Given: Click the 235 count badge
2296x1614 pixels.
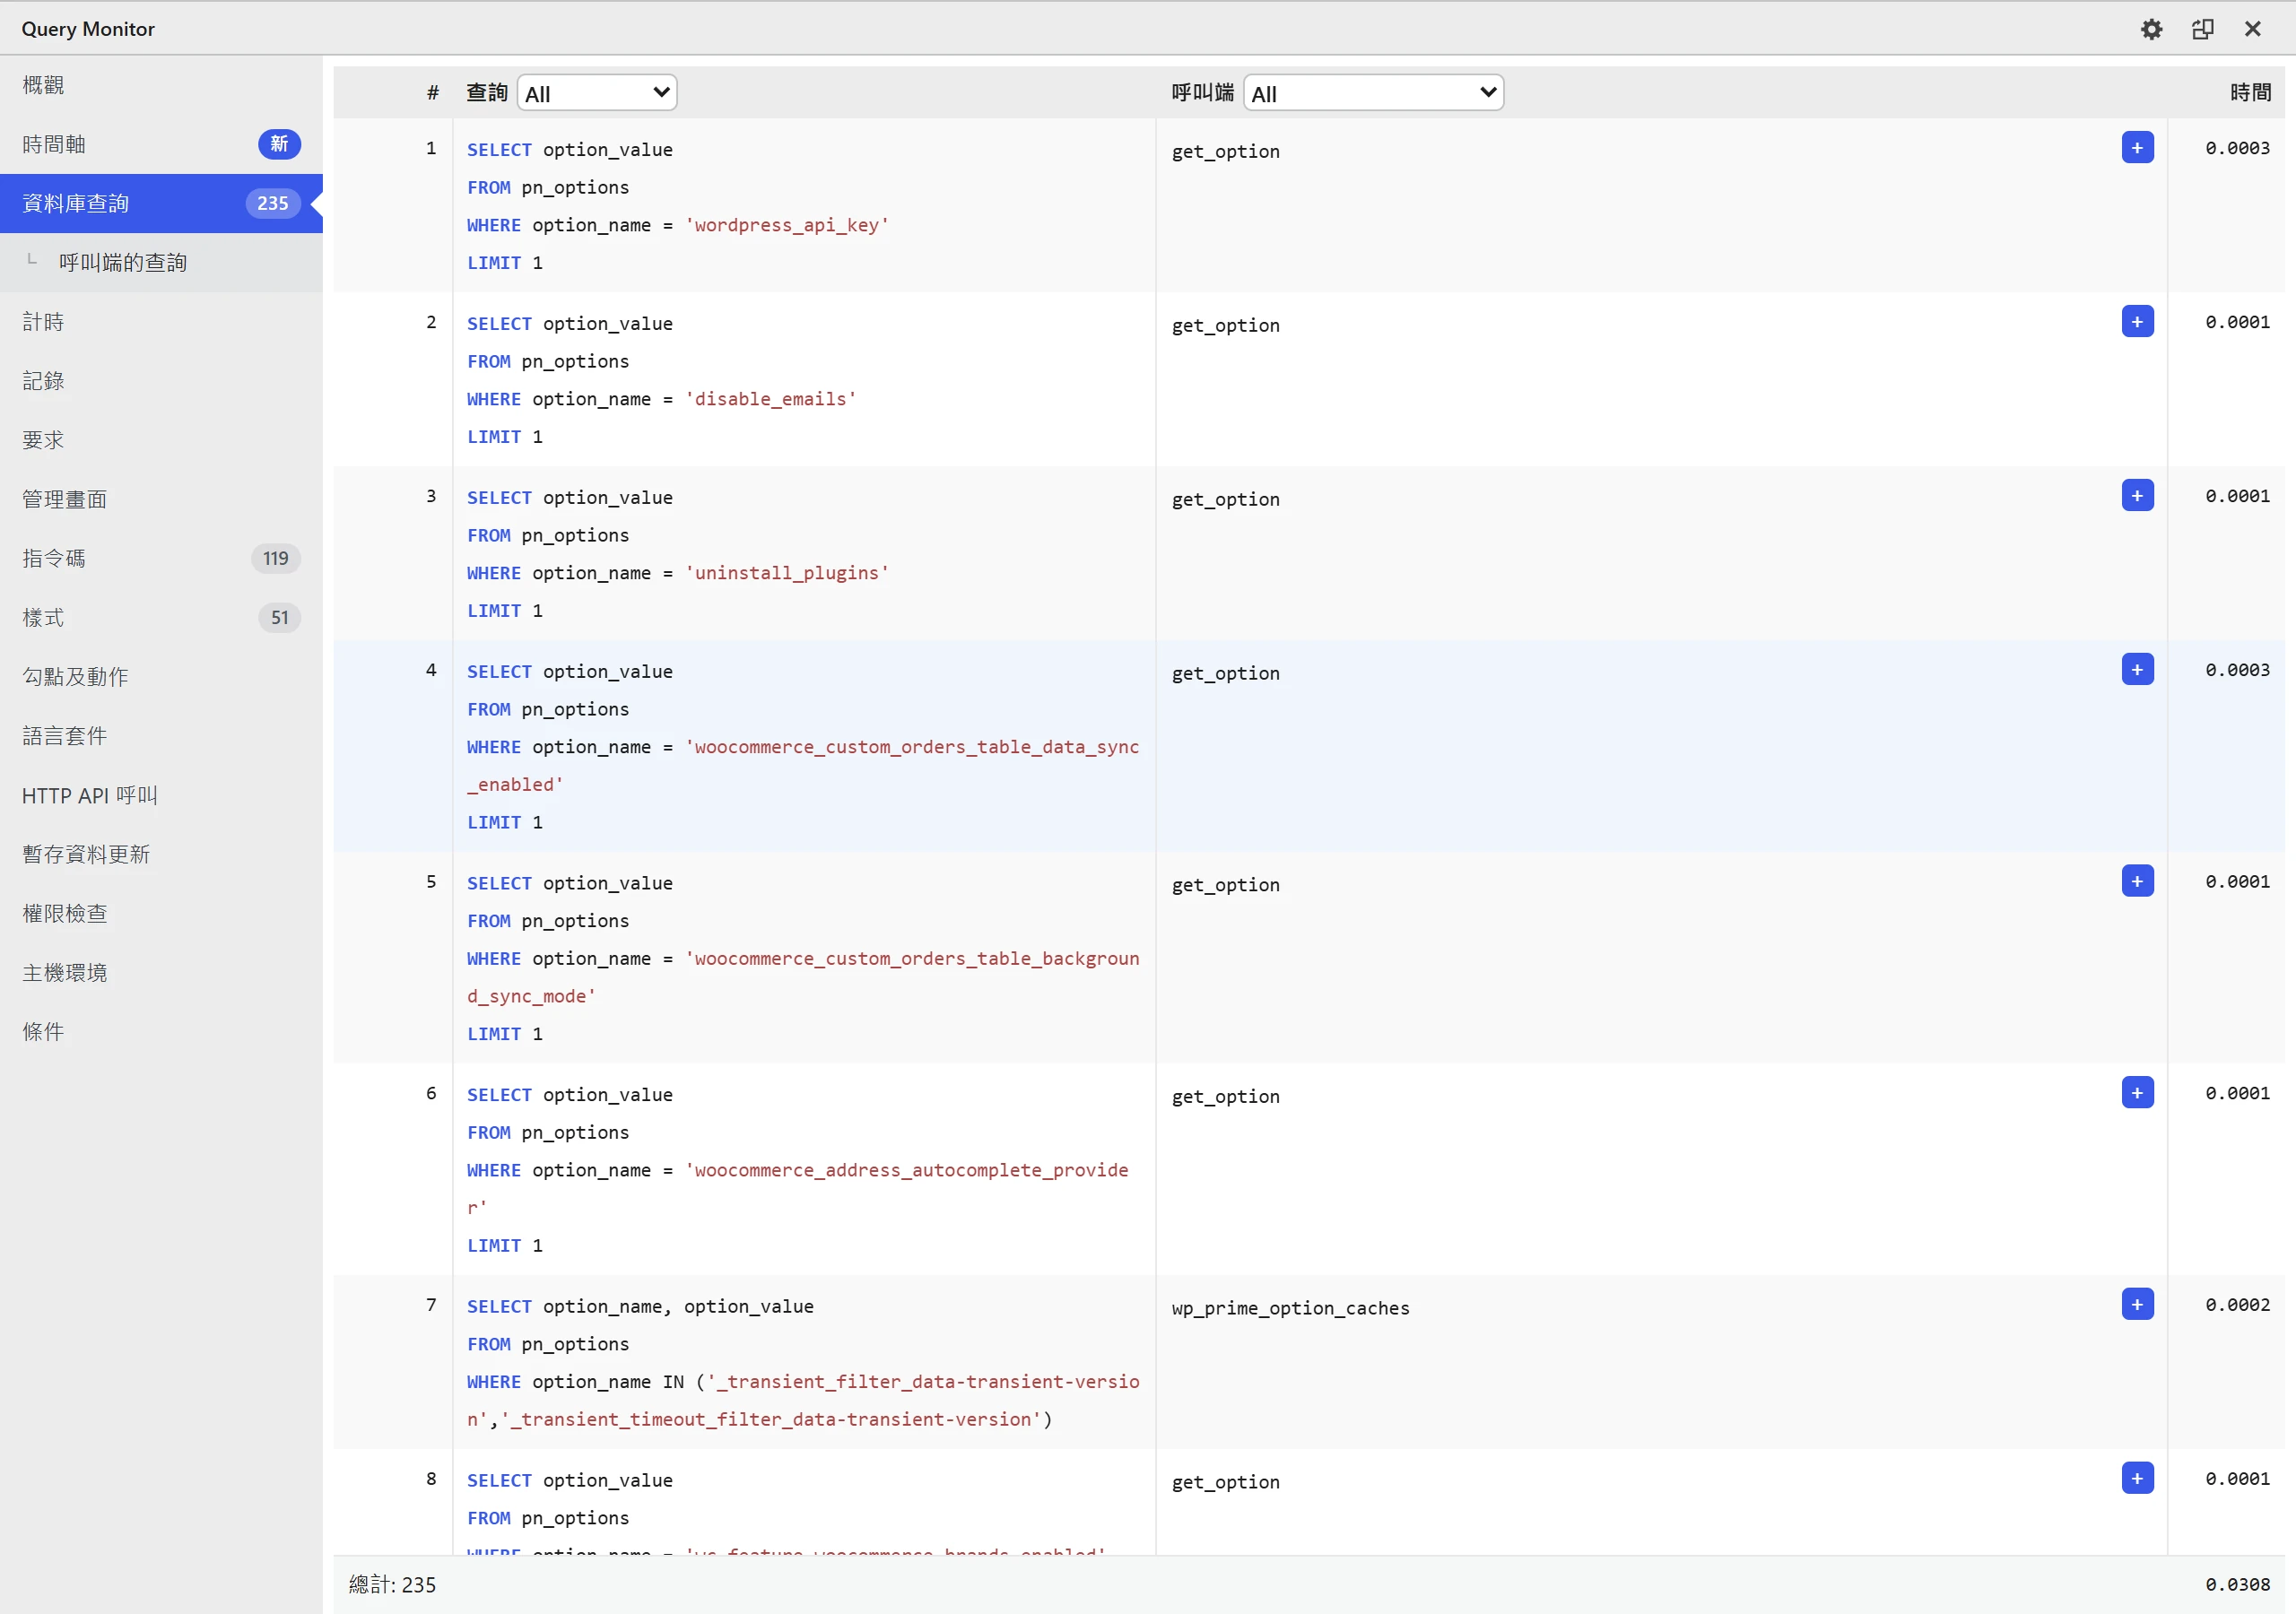Looking at the screenshot, I should 272,203.
